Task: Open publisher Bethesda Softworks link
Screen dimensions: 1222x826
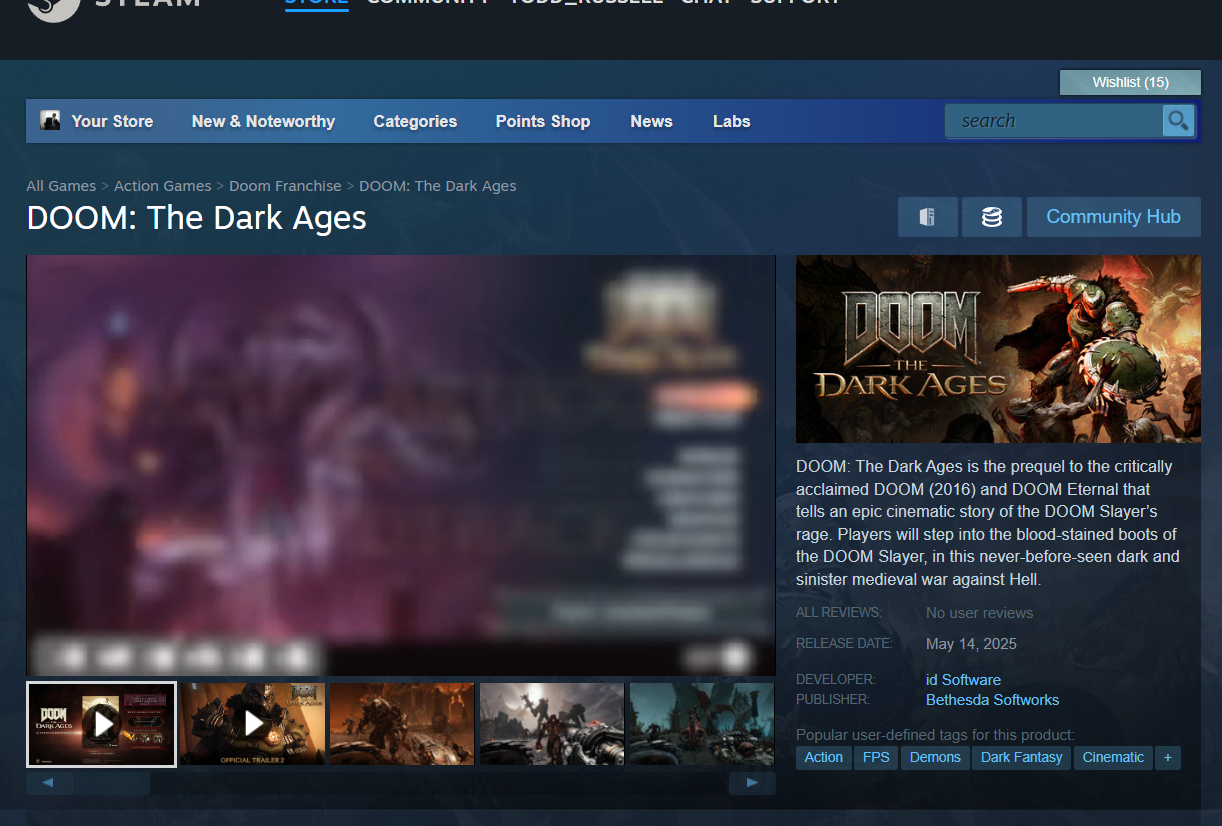Action: click(992, 700)
